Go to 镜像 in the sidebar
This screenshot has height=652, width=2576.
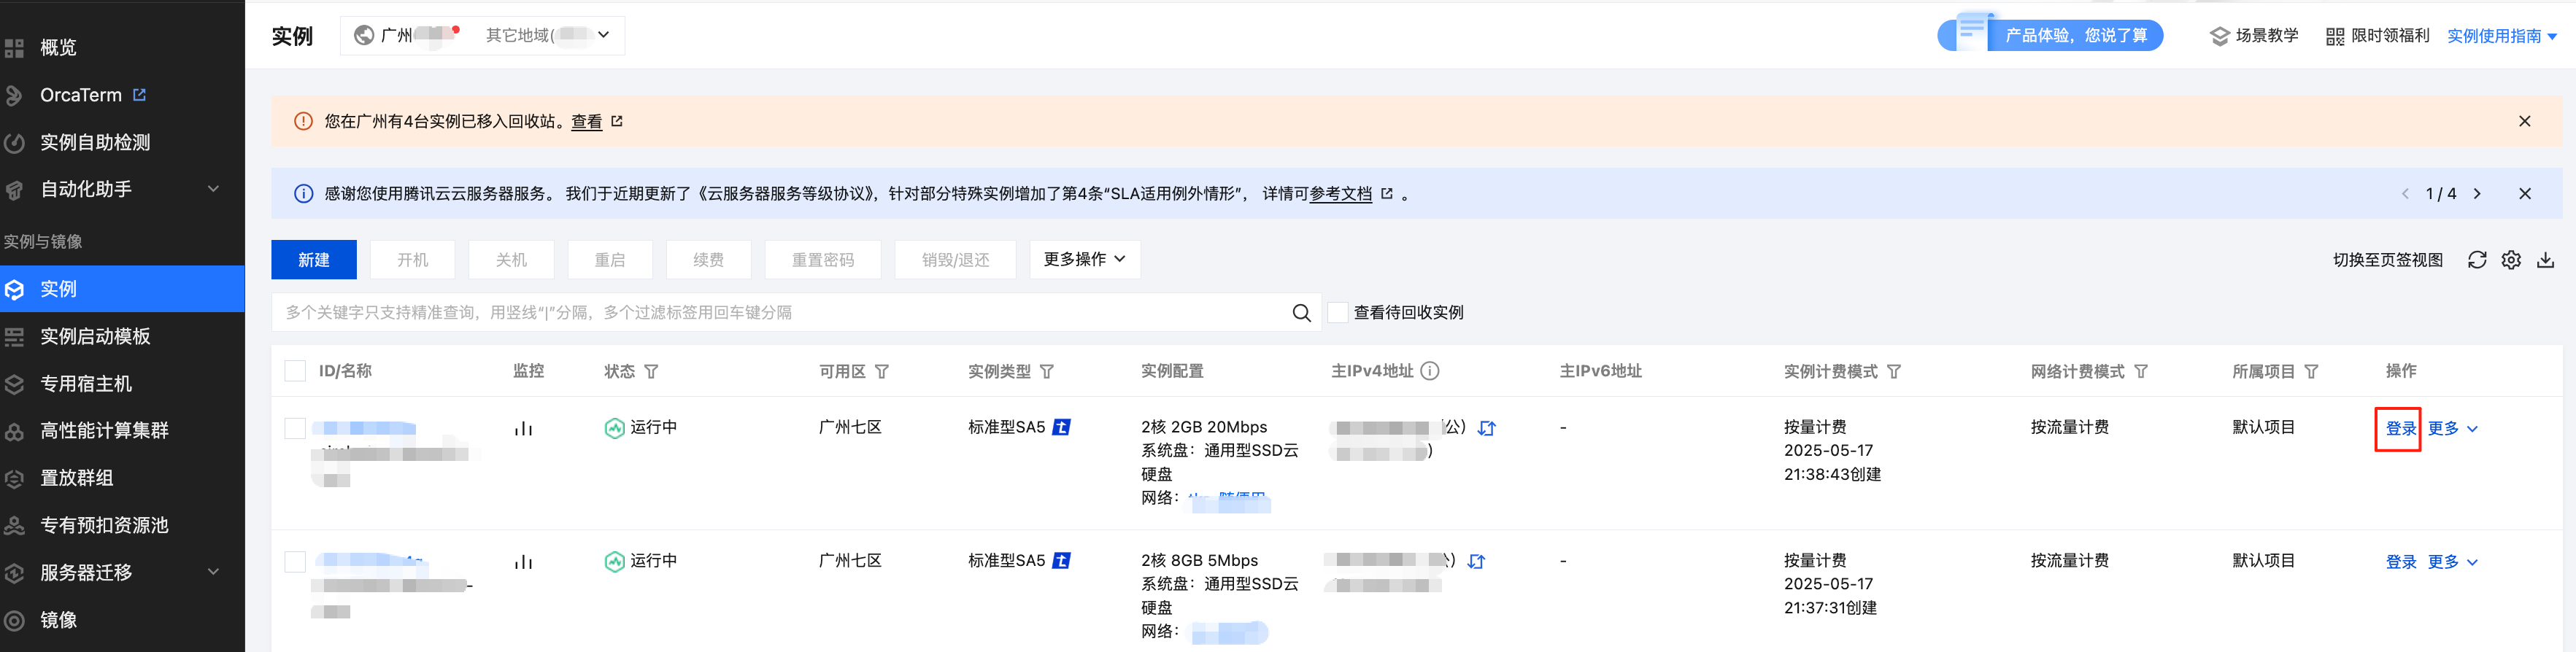pos(58,620)
